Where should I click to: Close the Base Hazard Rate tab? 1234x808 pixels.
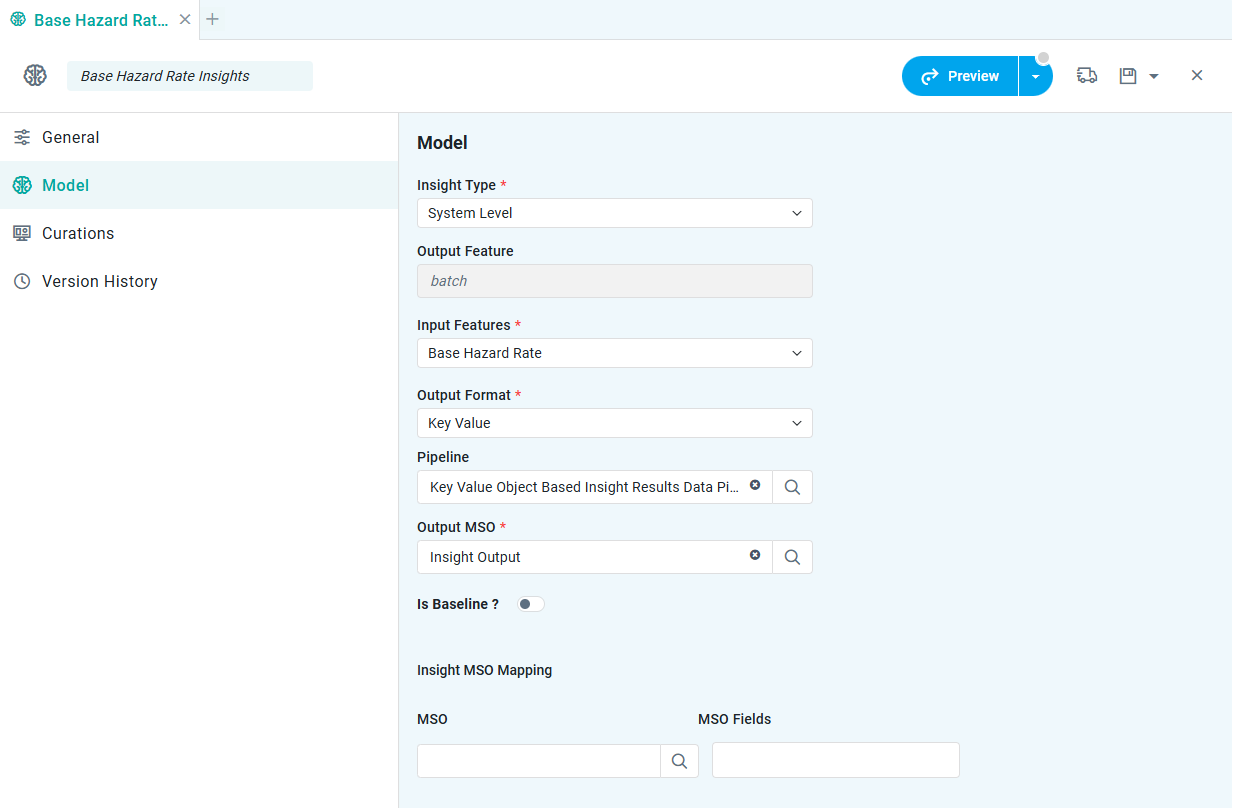[185, 19]
